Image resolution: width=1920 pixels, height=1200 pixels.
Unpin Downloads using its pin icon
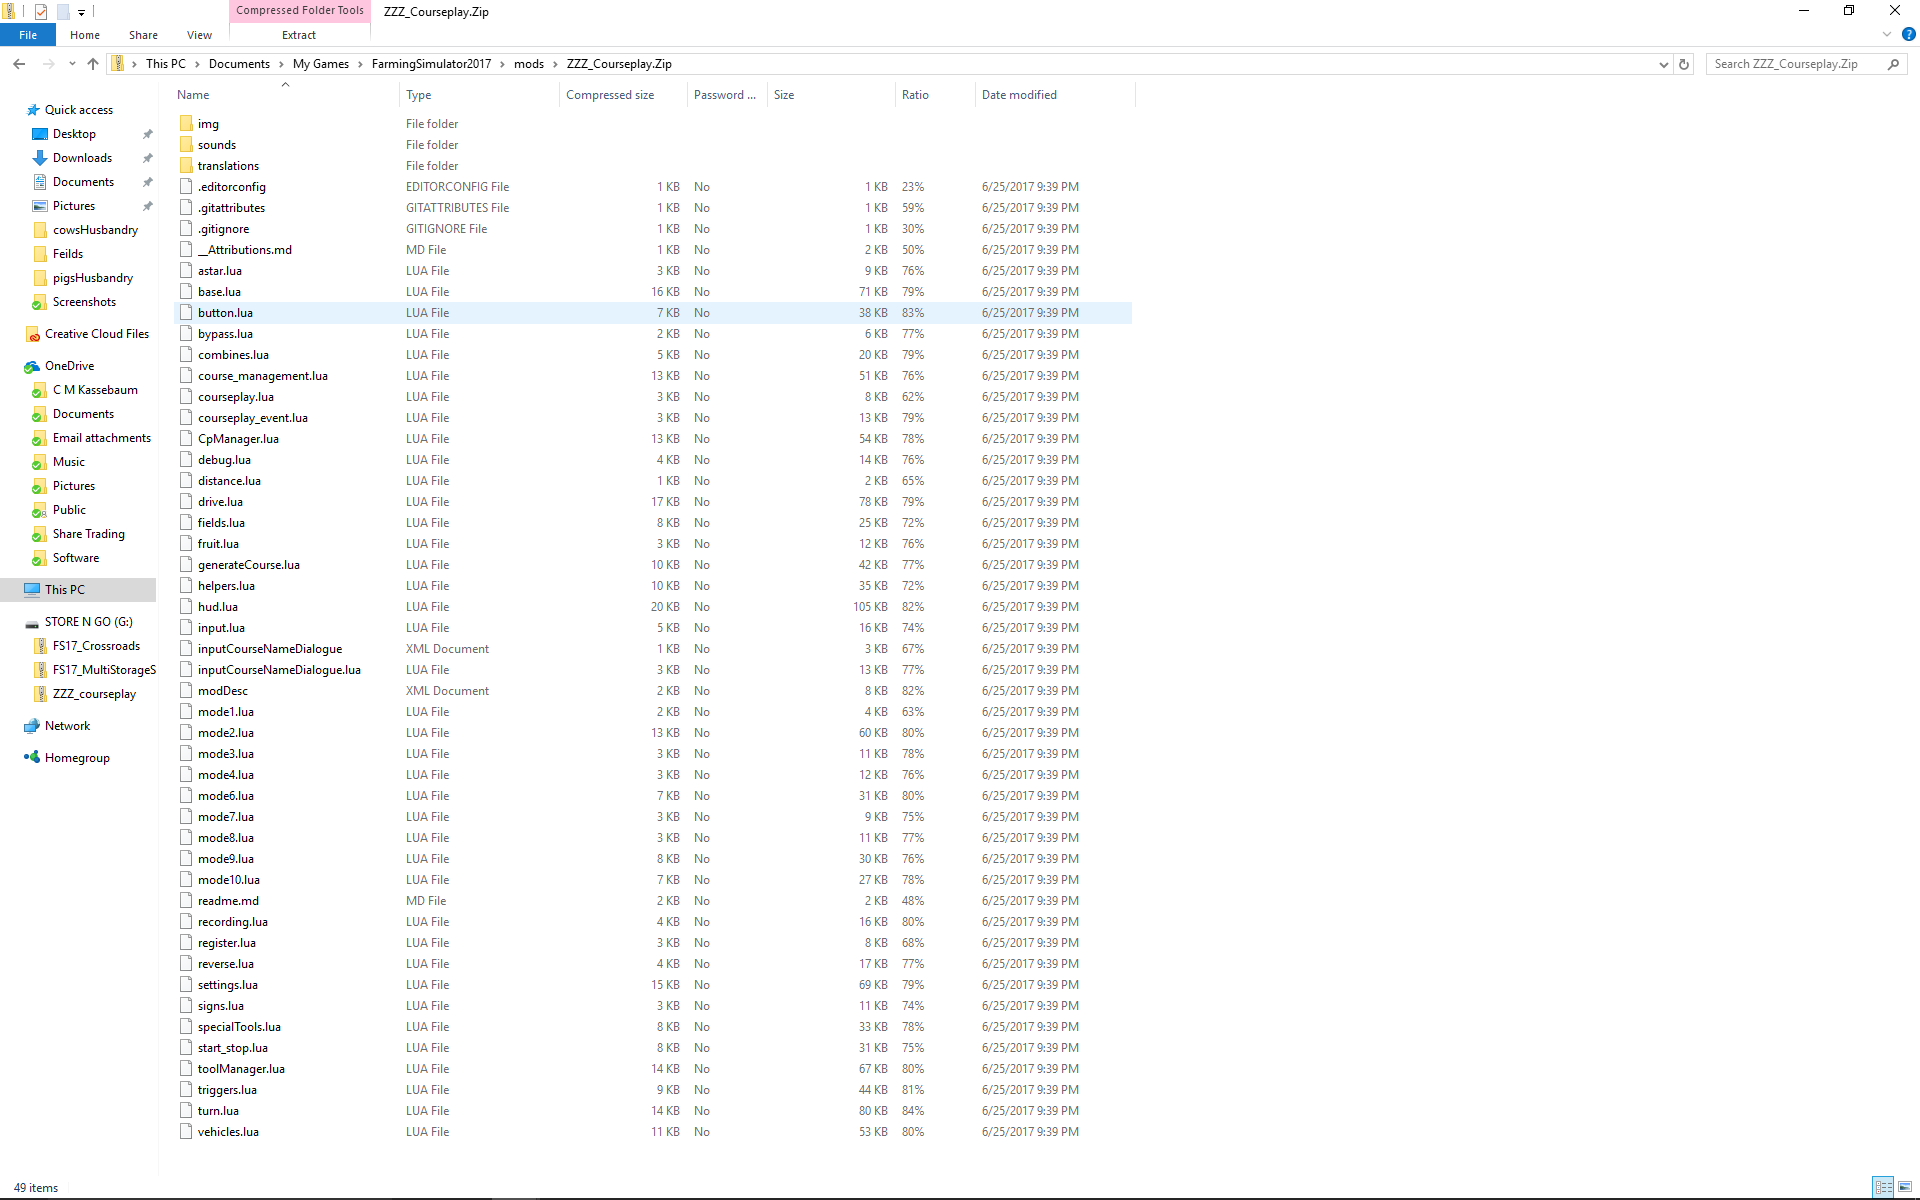147,157
